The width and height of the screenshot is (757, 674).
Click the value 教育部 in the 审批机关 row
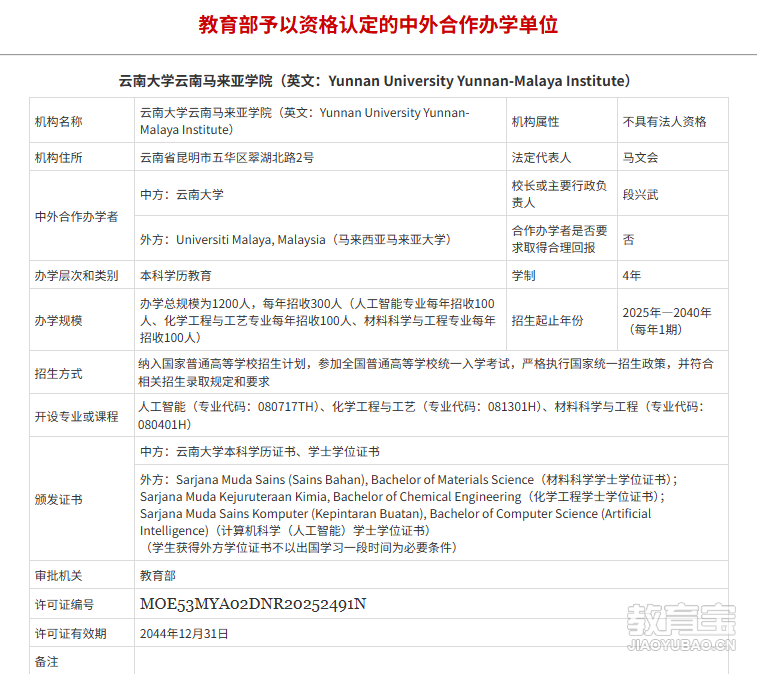point(158,576)
